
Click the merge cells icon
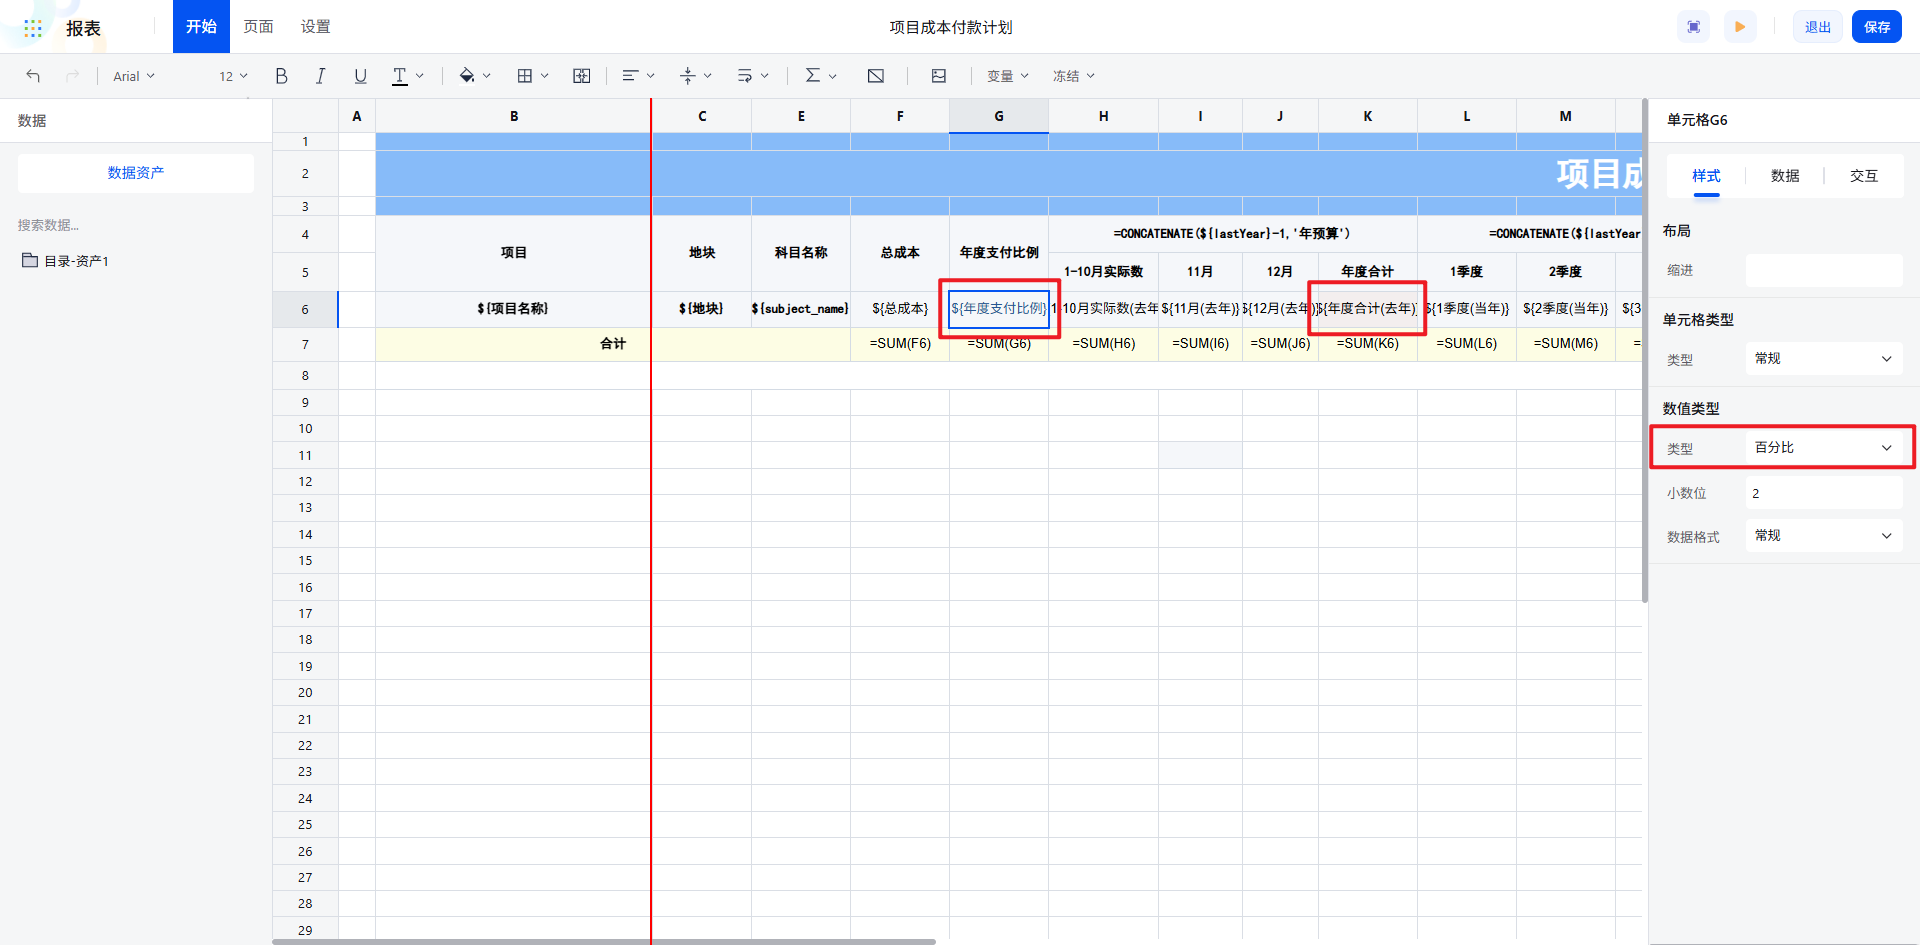(581, 76)
